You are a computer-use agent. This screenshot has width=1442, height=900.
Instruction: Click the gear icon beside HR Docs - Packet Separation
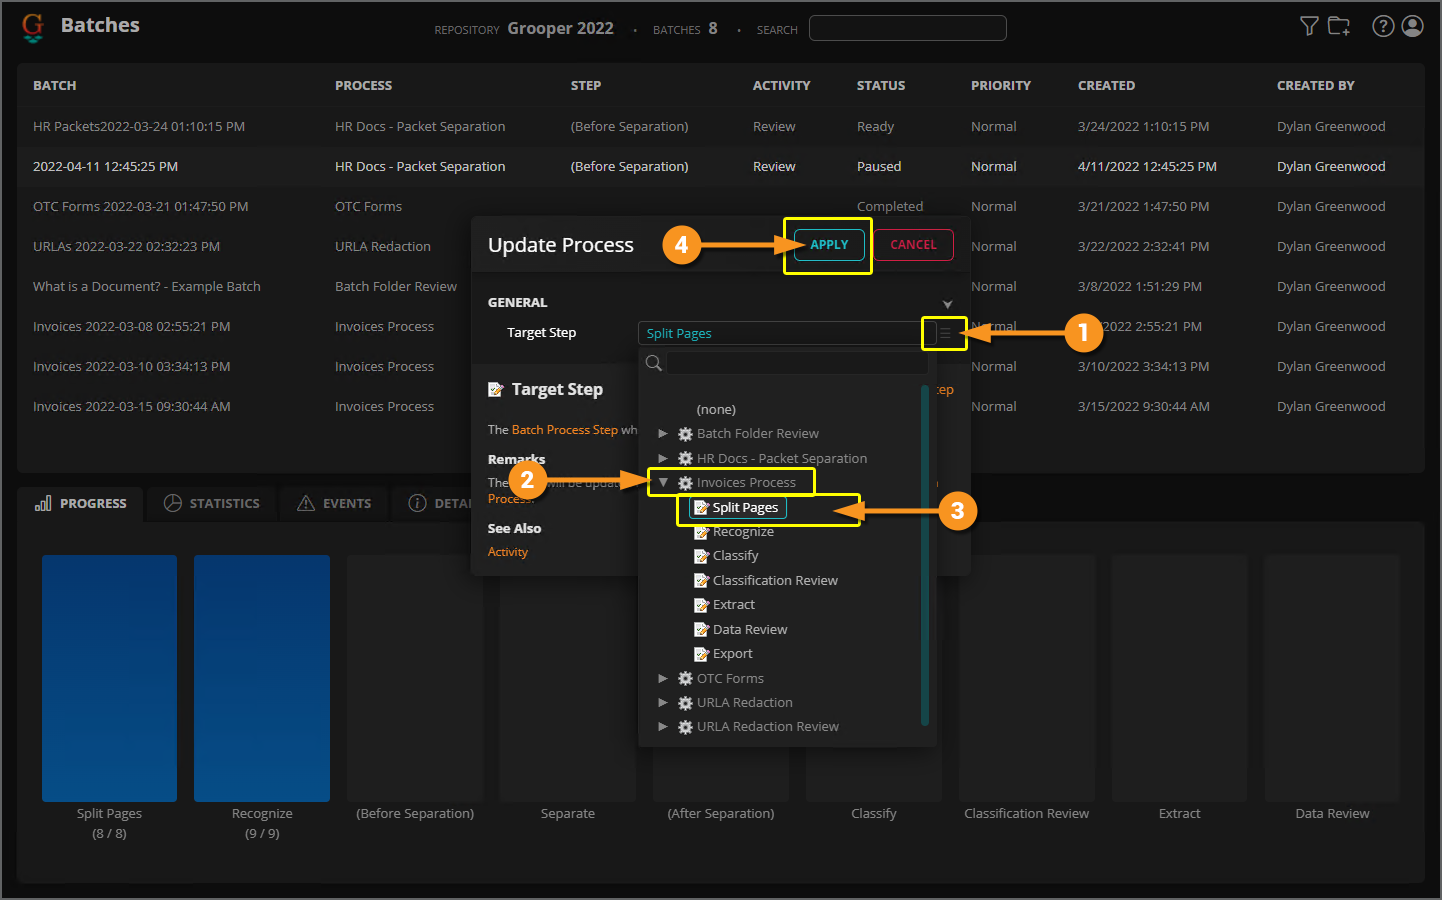685,458
